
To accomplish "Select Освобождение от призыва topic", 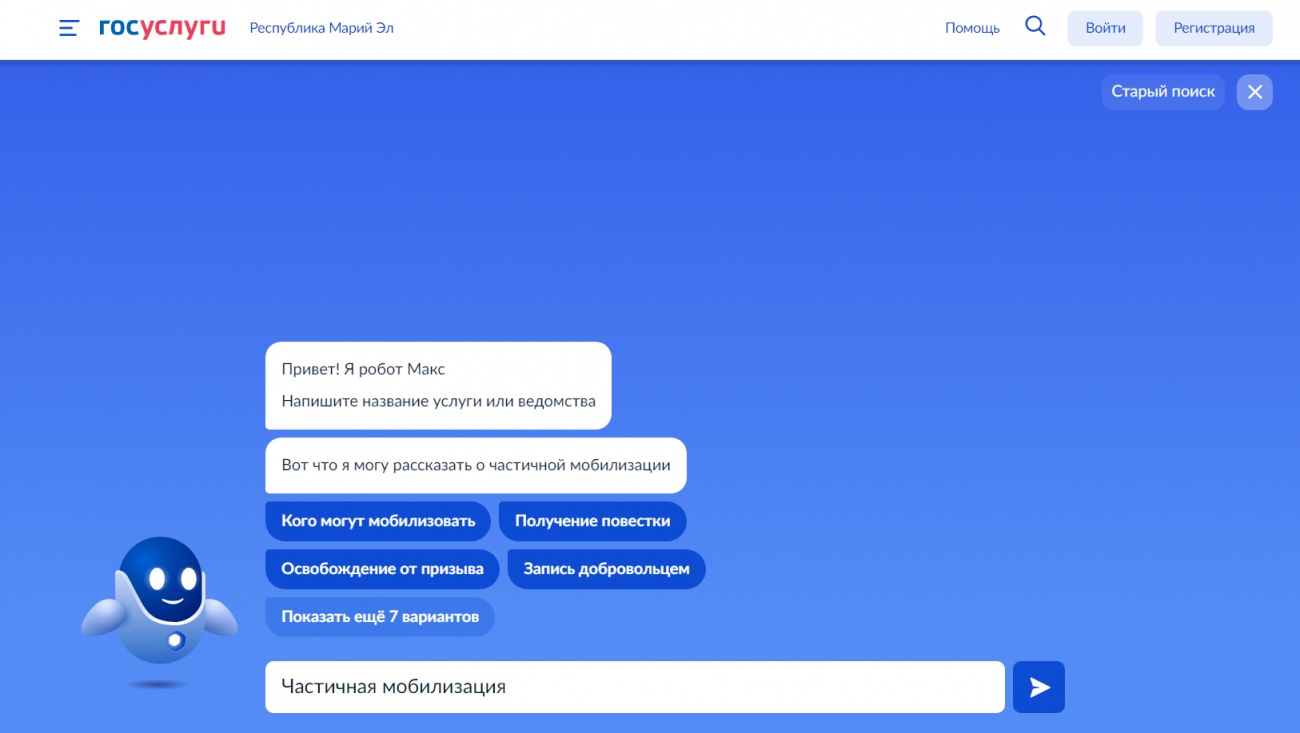I will (x=382, y=569).
